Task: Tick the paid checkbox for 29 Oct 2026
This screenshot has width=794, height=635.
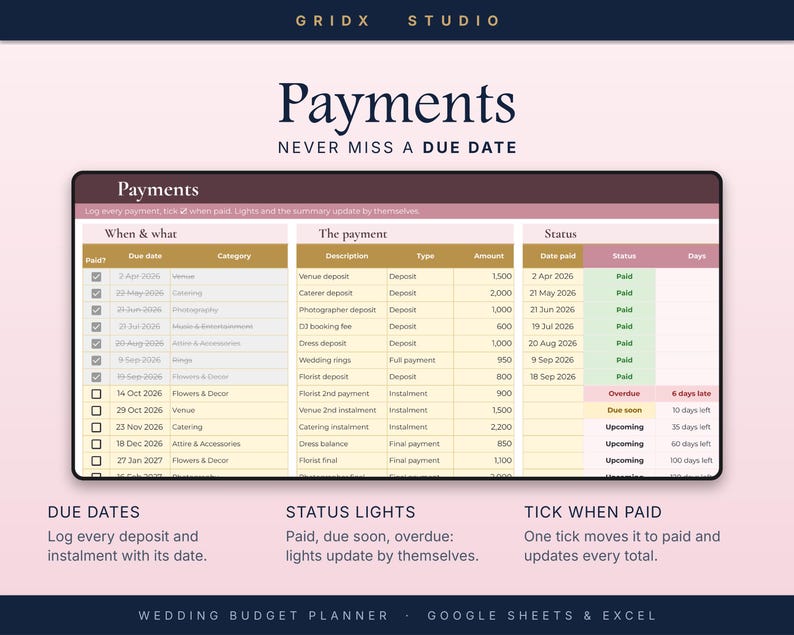Action: tap(96, 411)
